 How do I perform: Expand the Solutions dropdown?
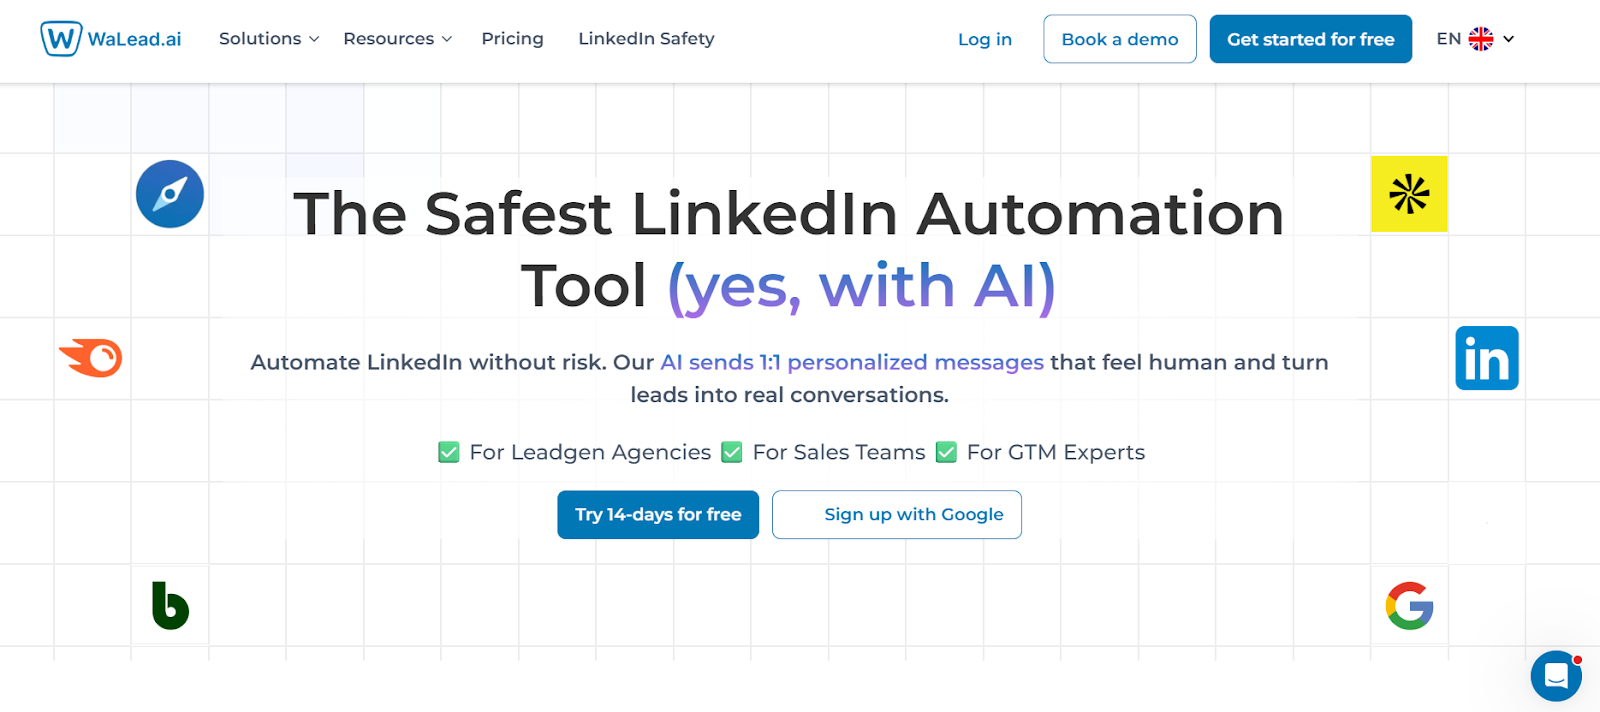pos(267,39)
